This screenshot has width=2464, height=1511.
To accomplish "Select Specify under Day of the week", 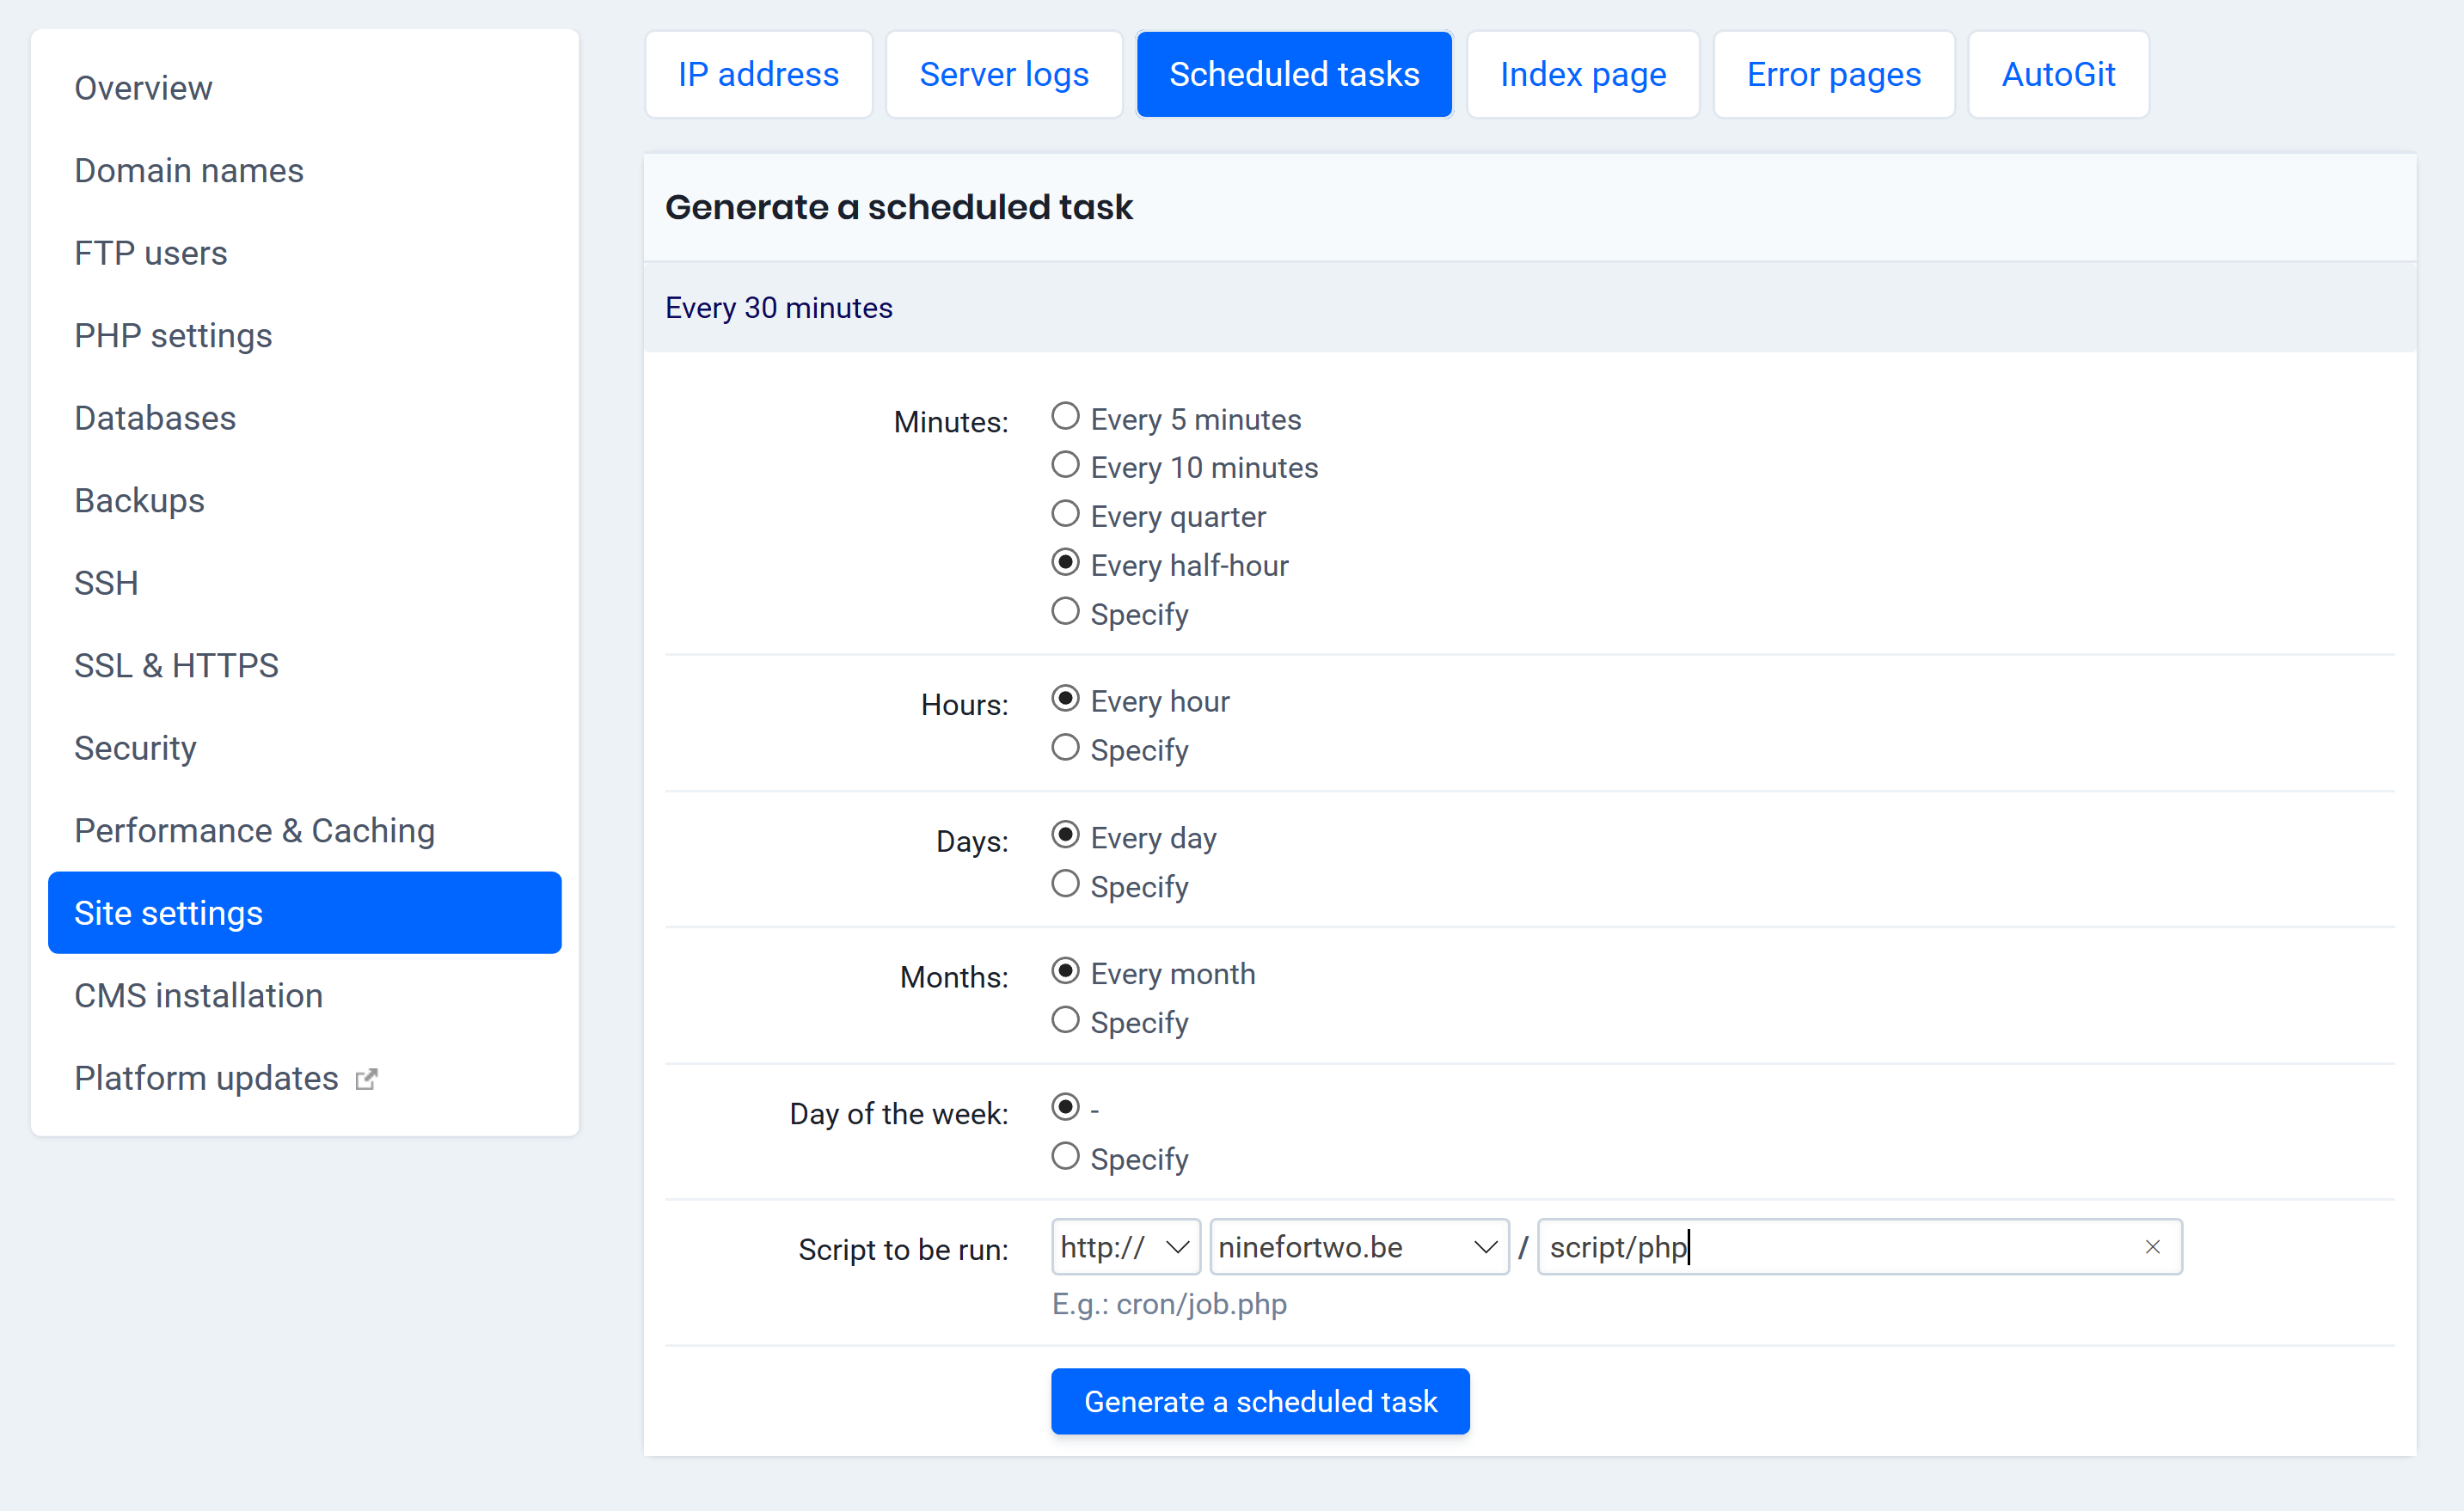I will click(x=1065, y=1157).
